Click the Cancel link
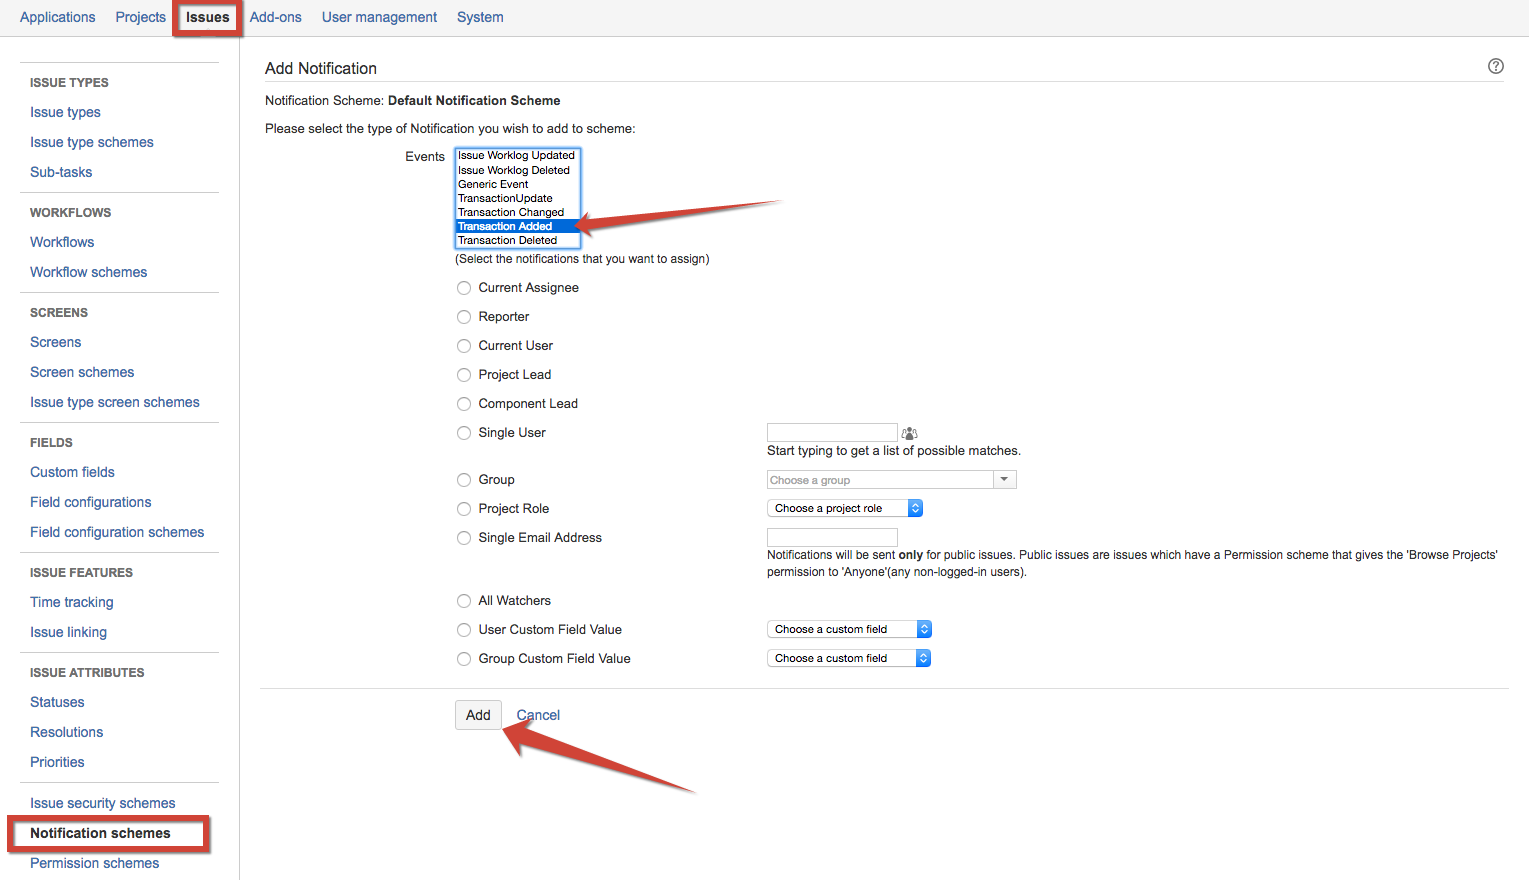 (x=538, y=715)
